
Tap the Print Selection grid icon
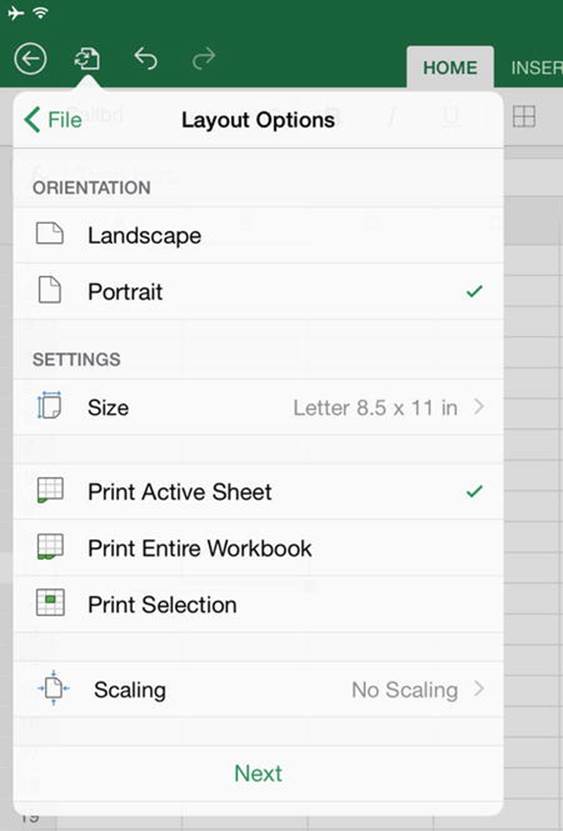pos(50,603)
